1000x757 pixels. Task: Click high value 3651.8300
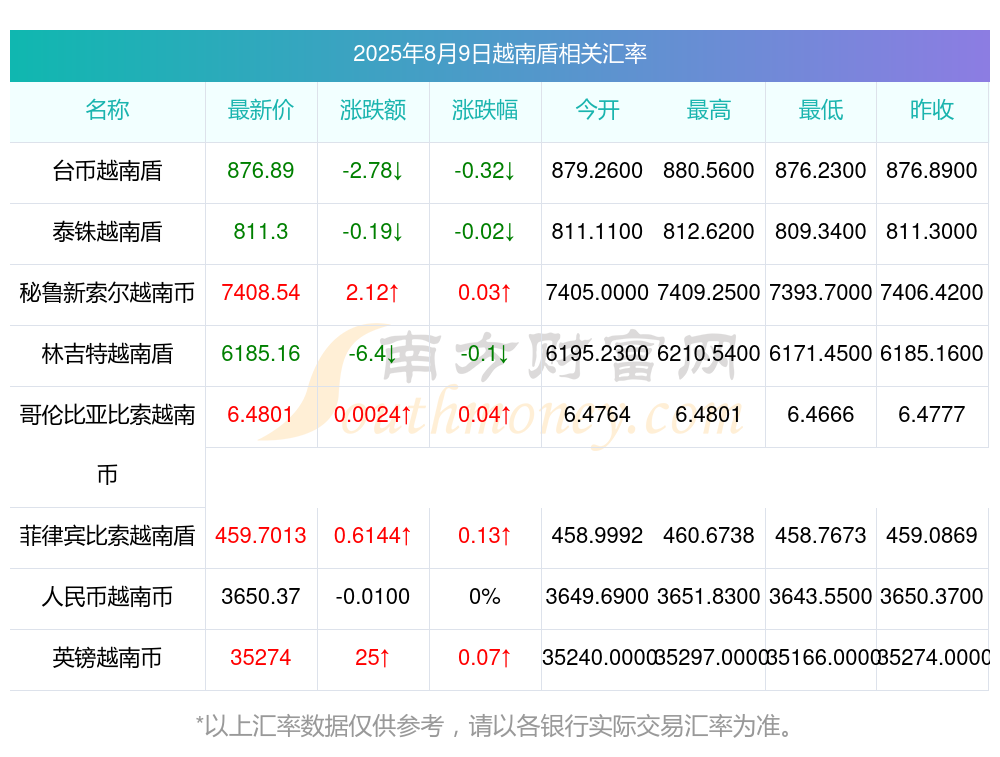[x=709, y=596]
